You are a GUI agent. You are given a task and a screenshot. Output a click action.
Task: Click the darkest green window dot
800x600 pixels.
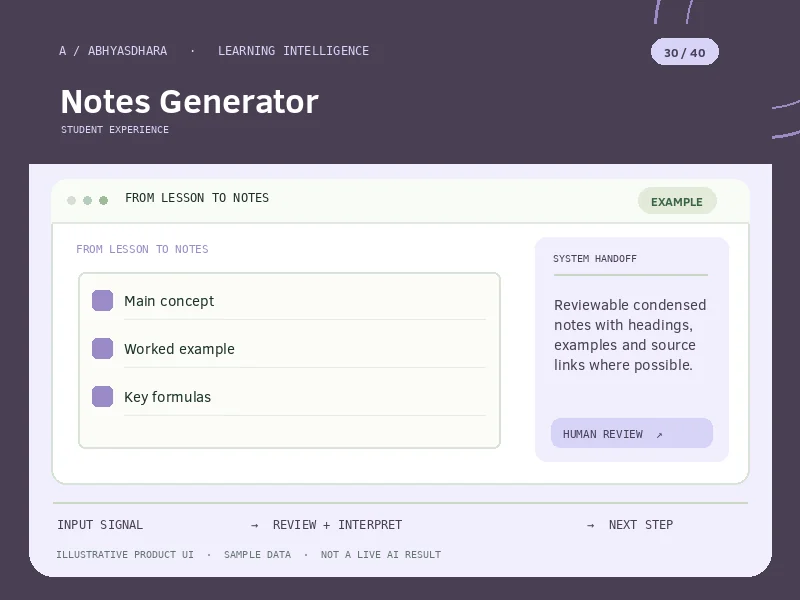tap(104, 200)
